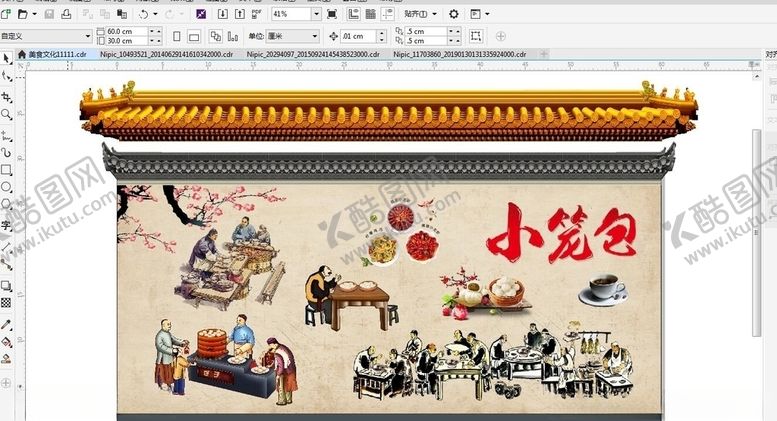Click the nudge distance .01 cm field

(359, 36)
